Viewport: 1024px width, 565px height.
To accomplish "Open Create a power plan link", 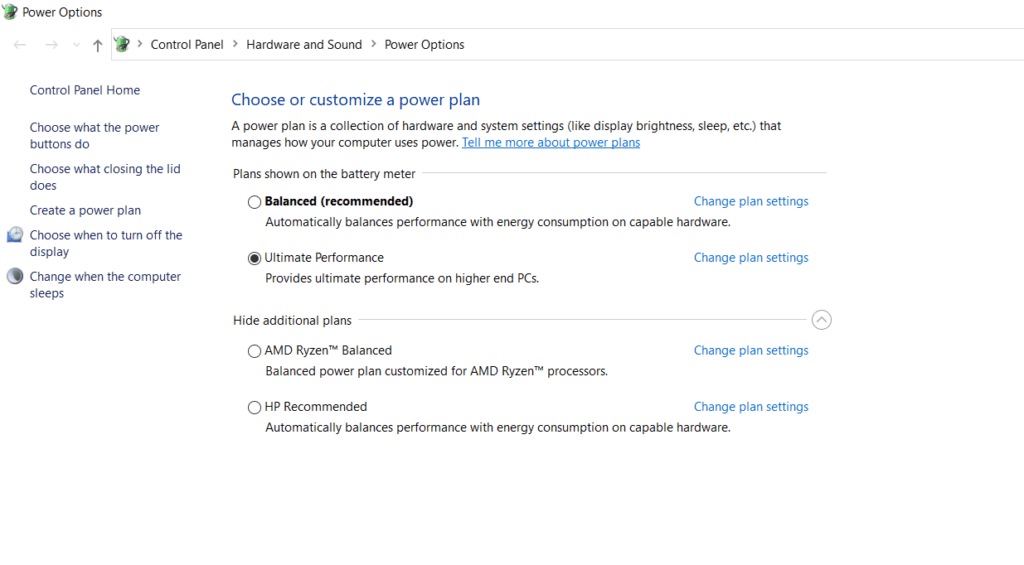I will (85, 210).
